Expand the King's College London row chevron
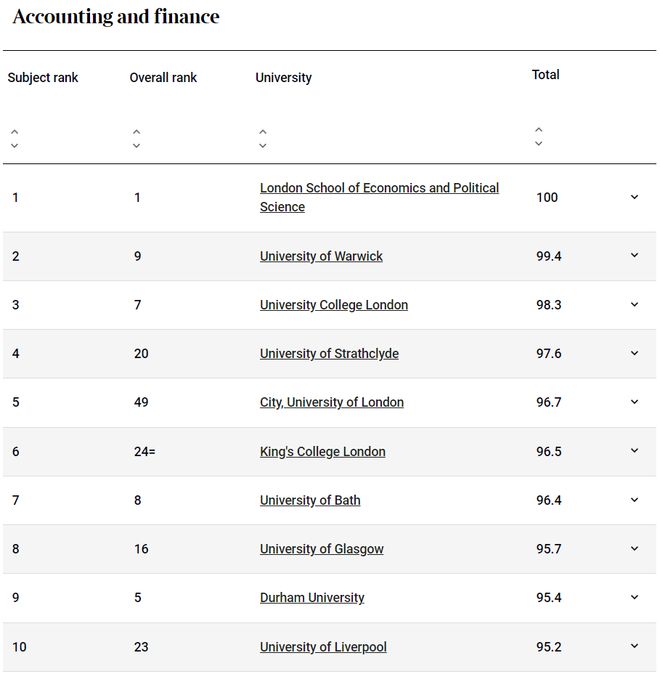The height and width of the screenshot is (682, 660). click(634, 451)
